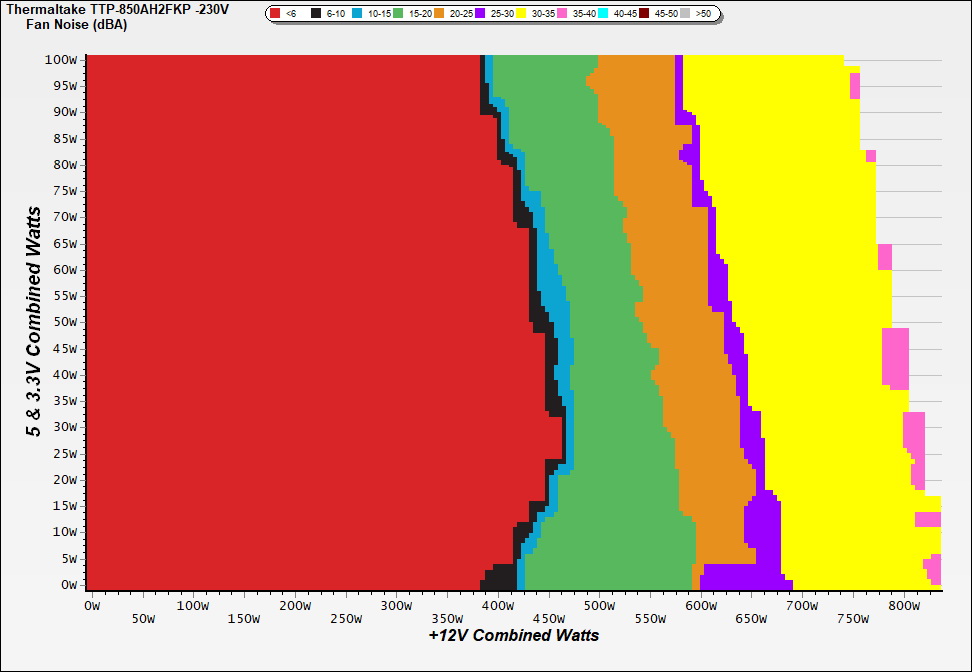The image size is (972, 672).
Task: Choose the pink 35-40 legend swatch
Action: pyautogui.click(x=562, y=14)
